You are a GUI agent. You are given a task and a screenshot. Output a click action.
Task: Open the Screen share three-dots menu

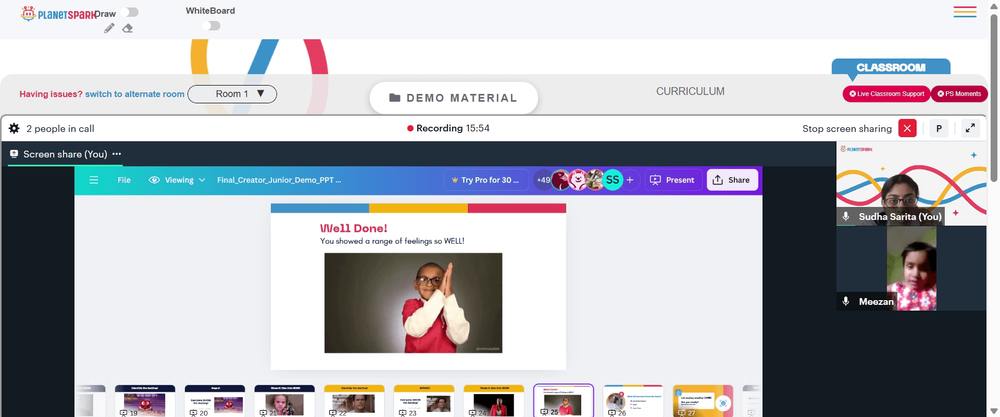(117, 154)
